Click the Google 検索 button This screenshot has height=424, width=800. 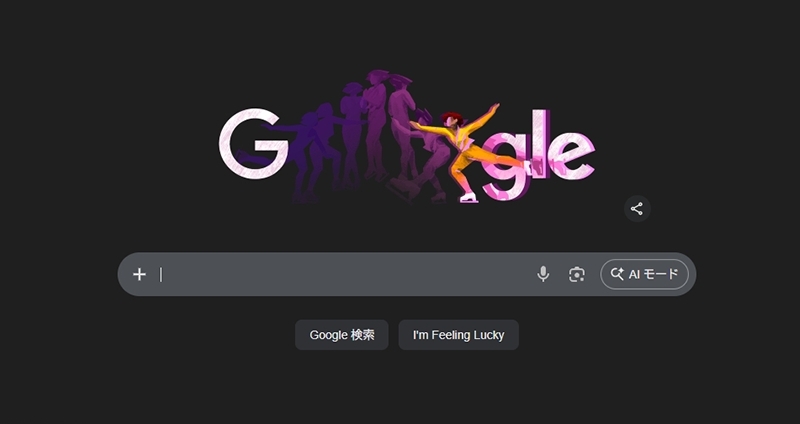(342, 335)
